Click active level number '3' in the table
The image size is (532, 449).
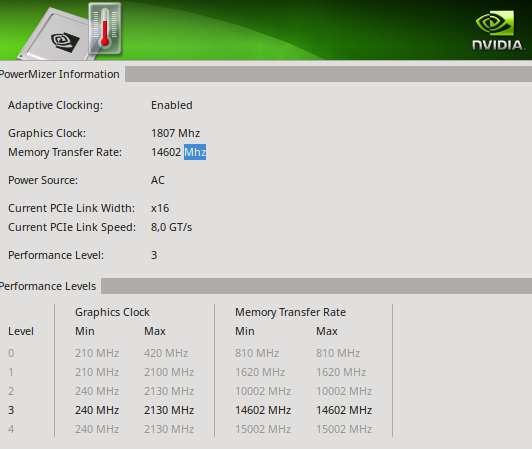pyautogui.click(x=11, y=410)
